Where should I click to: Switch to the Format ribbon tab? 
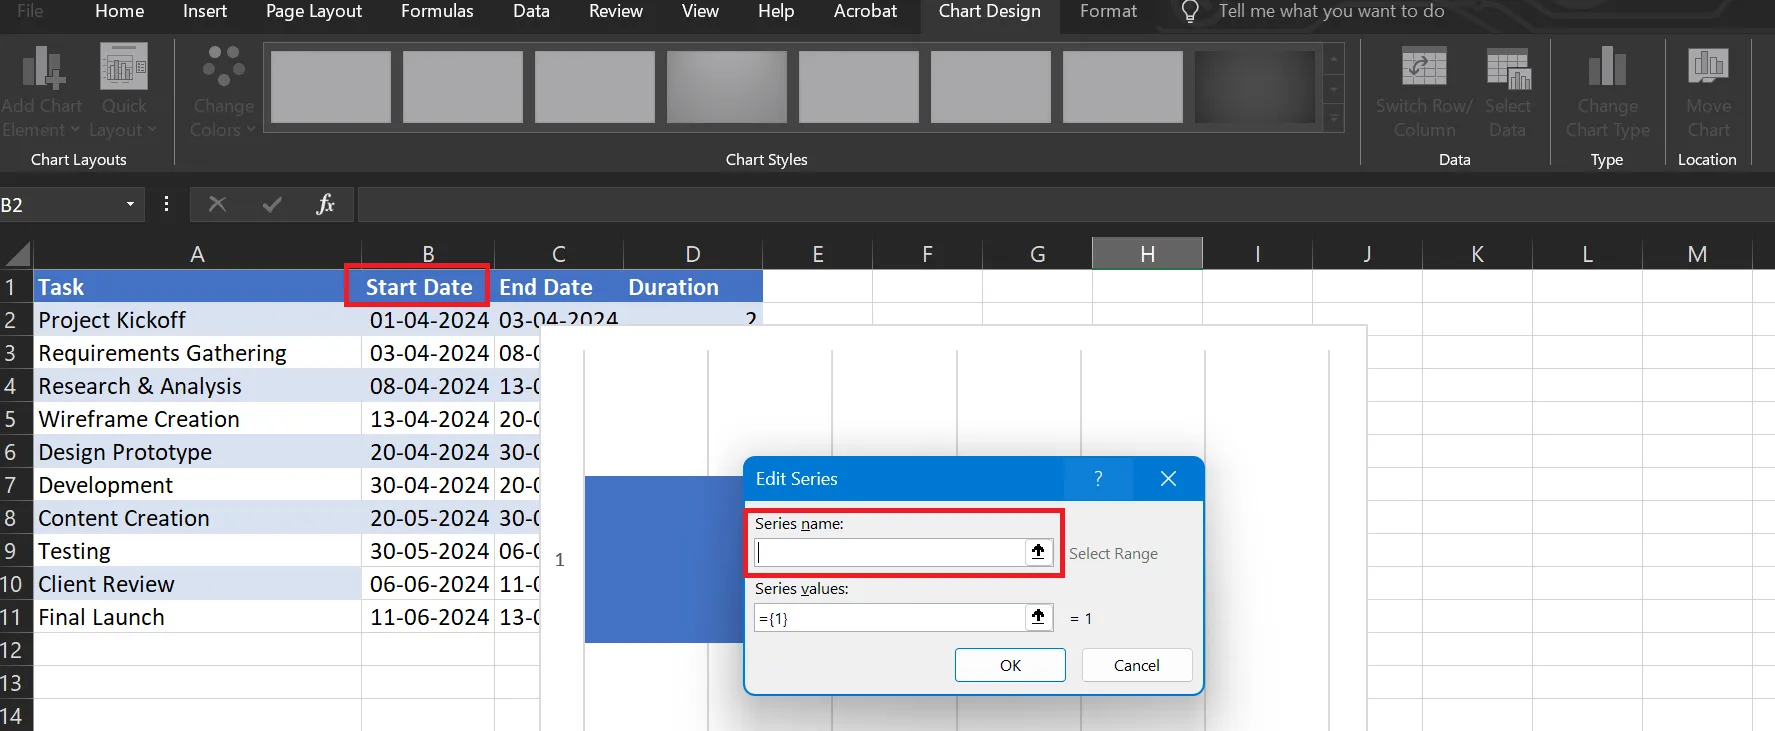pyautogui.click(x=1108, y=12)
